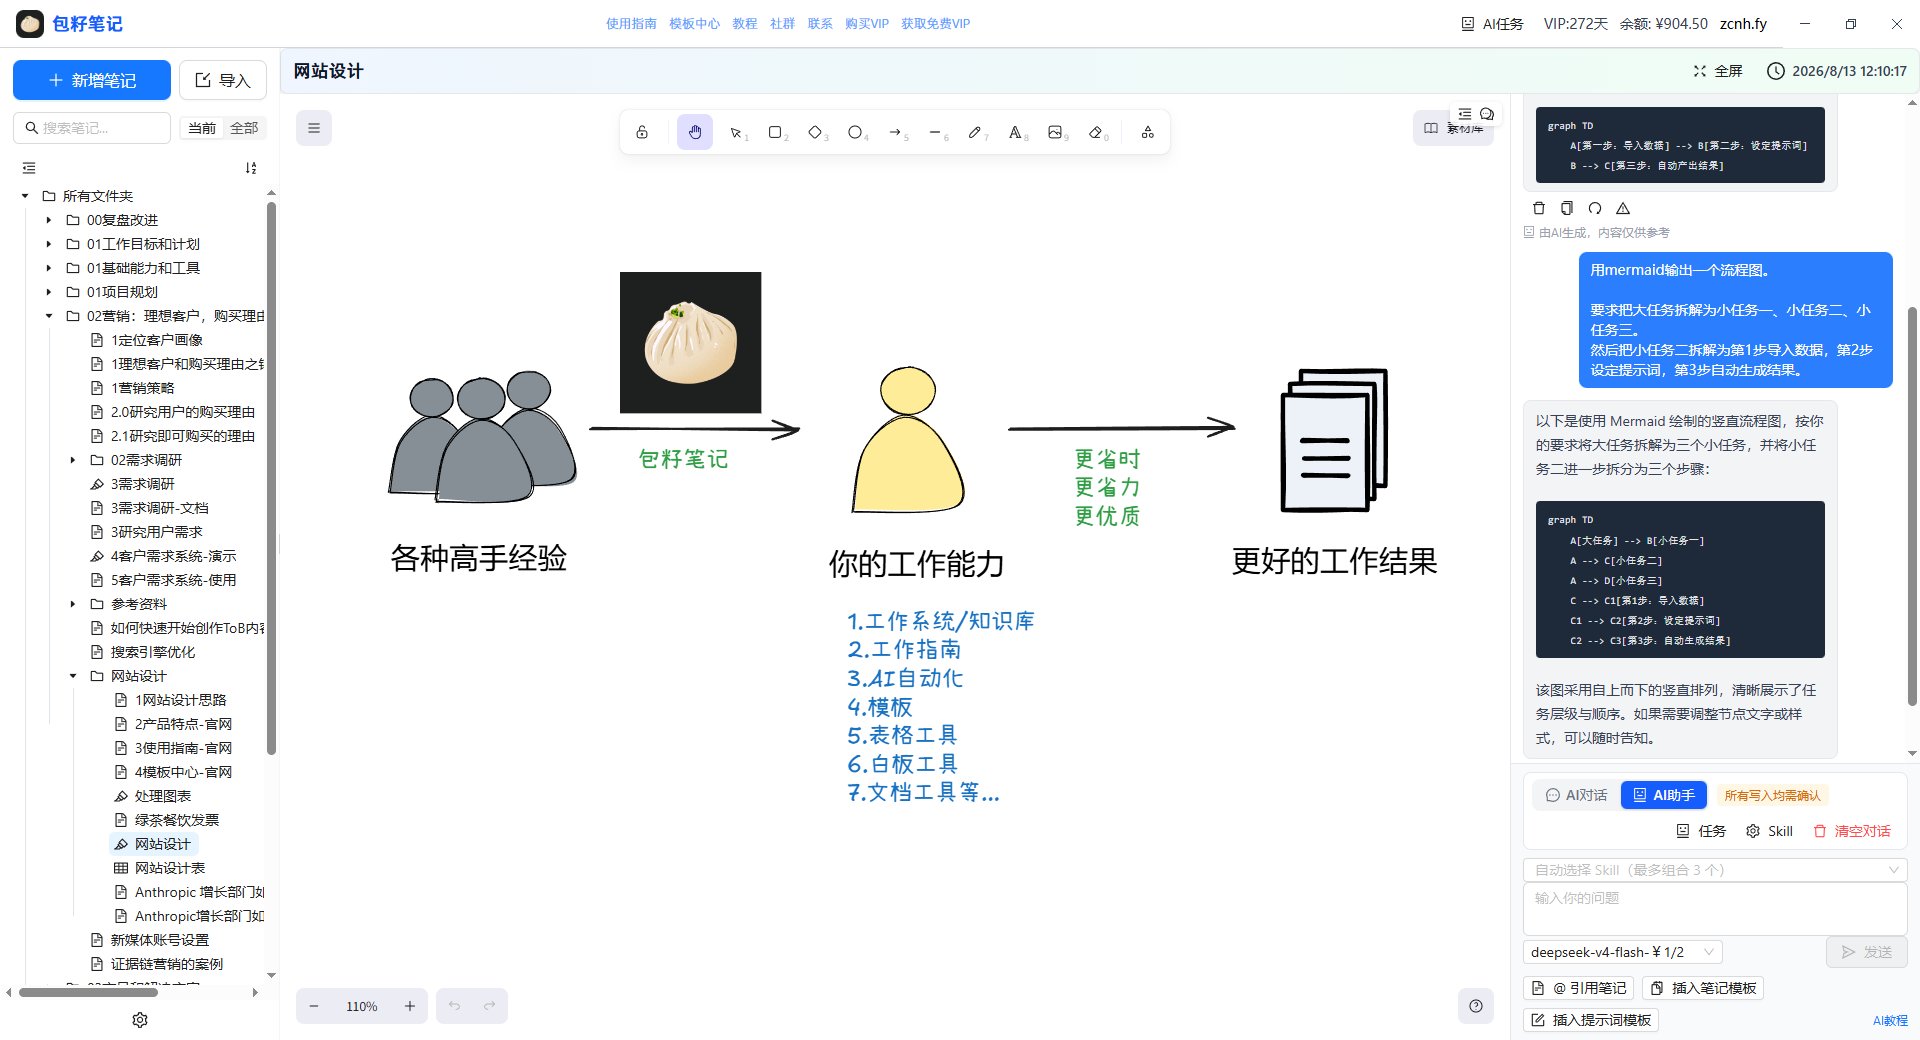Expand the 01基础能力和工具 folder

49,268
